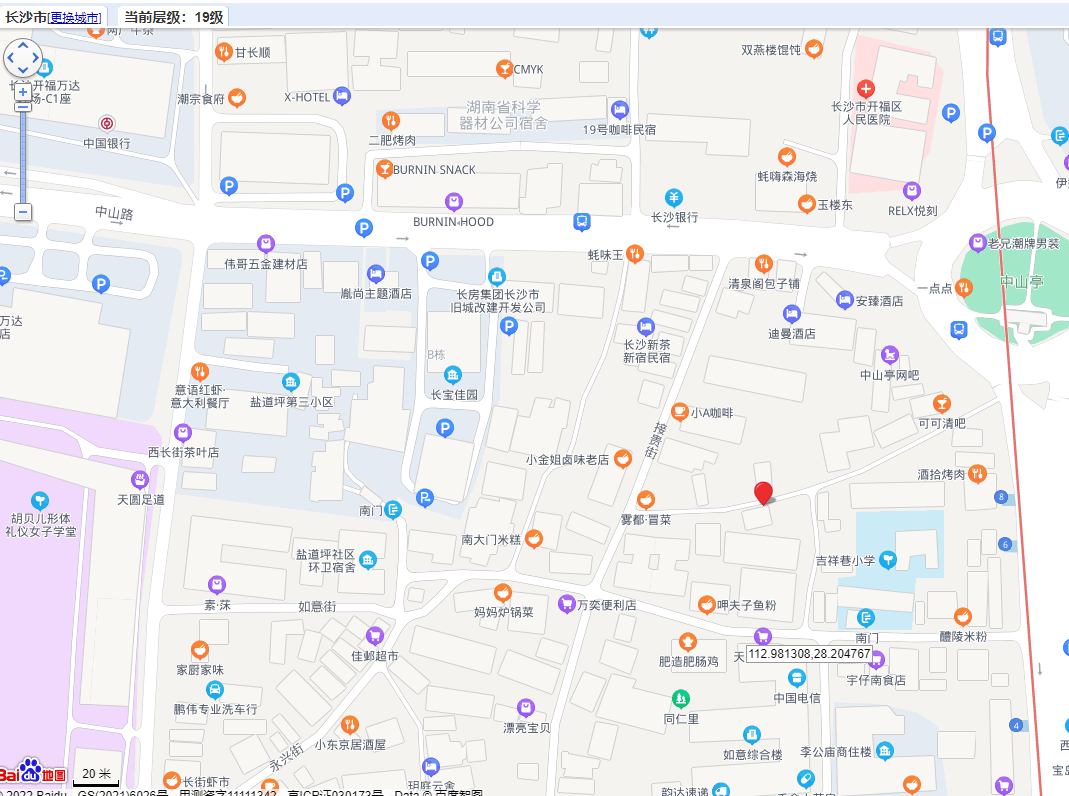This screenshot has height=796, width=1069.
Task: Click the 长沙市 city name tab
Action: 25,17
